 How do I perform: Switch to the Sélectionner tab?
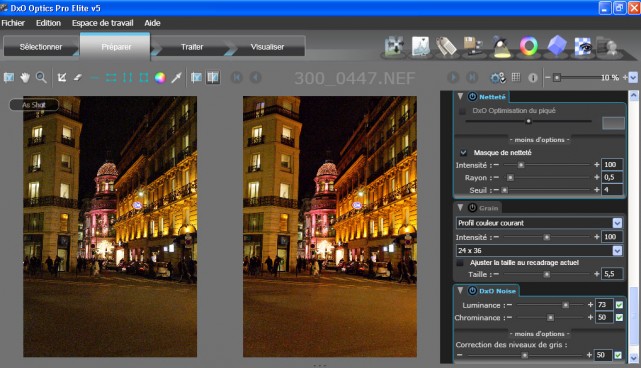pyautogui.click(x=41, y=47)
